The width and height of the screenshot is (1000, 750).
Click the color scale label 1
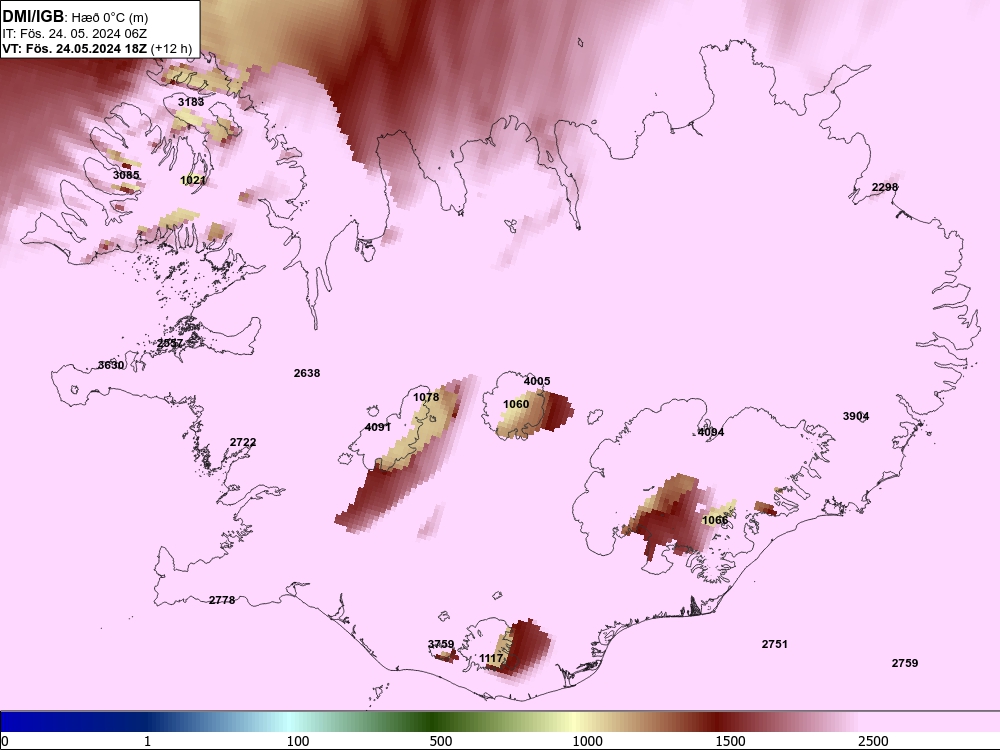(147, 741)
